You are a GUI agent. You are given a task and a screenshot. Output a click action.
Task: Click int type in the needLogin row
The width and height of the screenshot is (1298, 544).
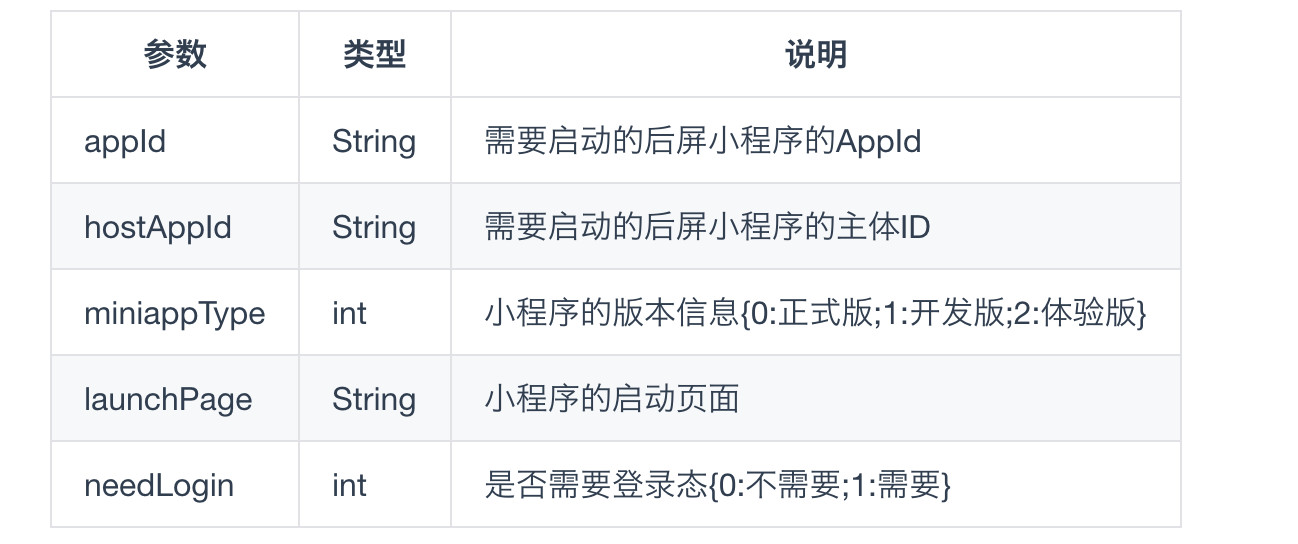point(349,486)
